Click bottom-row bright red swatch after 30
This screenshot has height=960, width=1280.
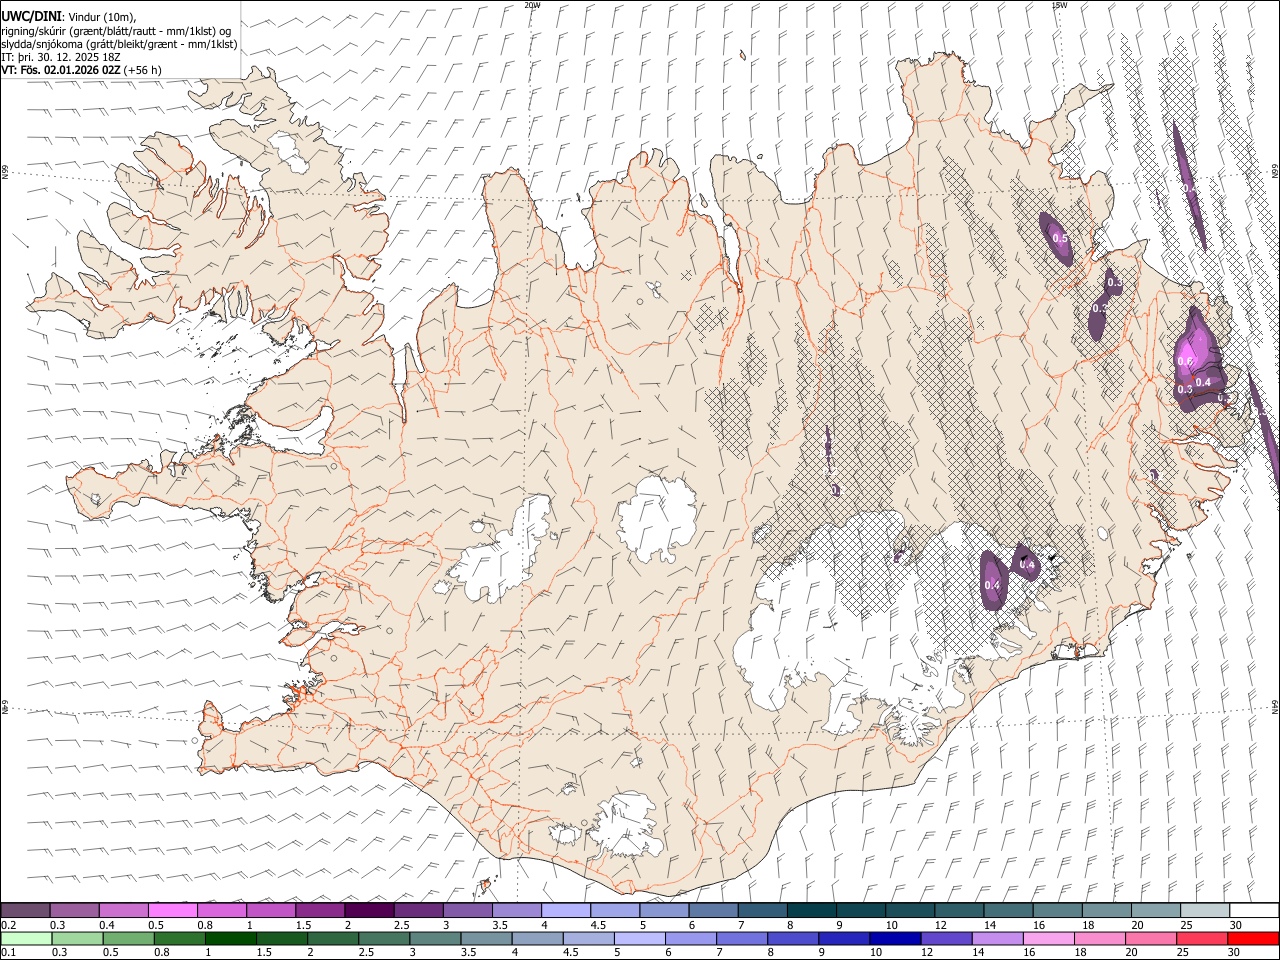pyautogui.click(x=1253, y=938)
